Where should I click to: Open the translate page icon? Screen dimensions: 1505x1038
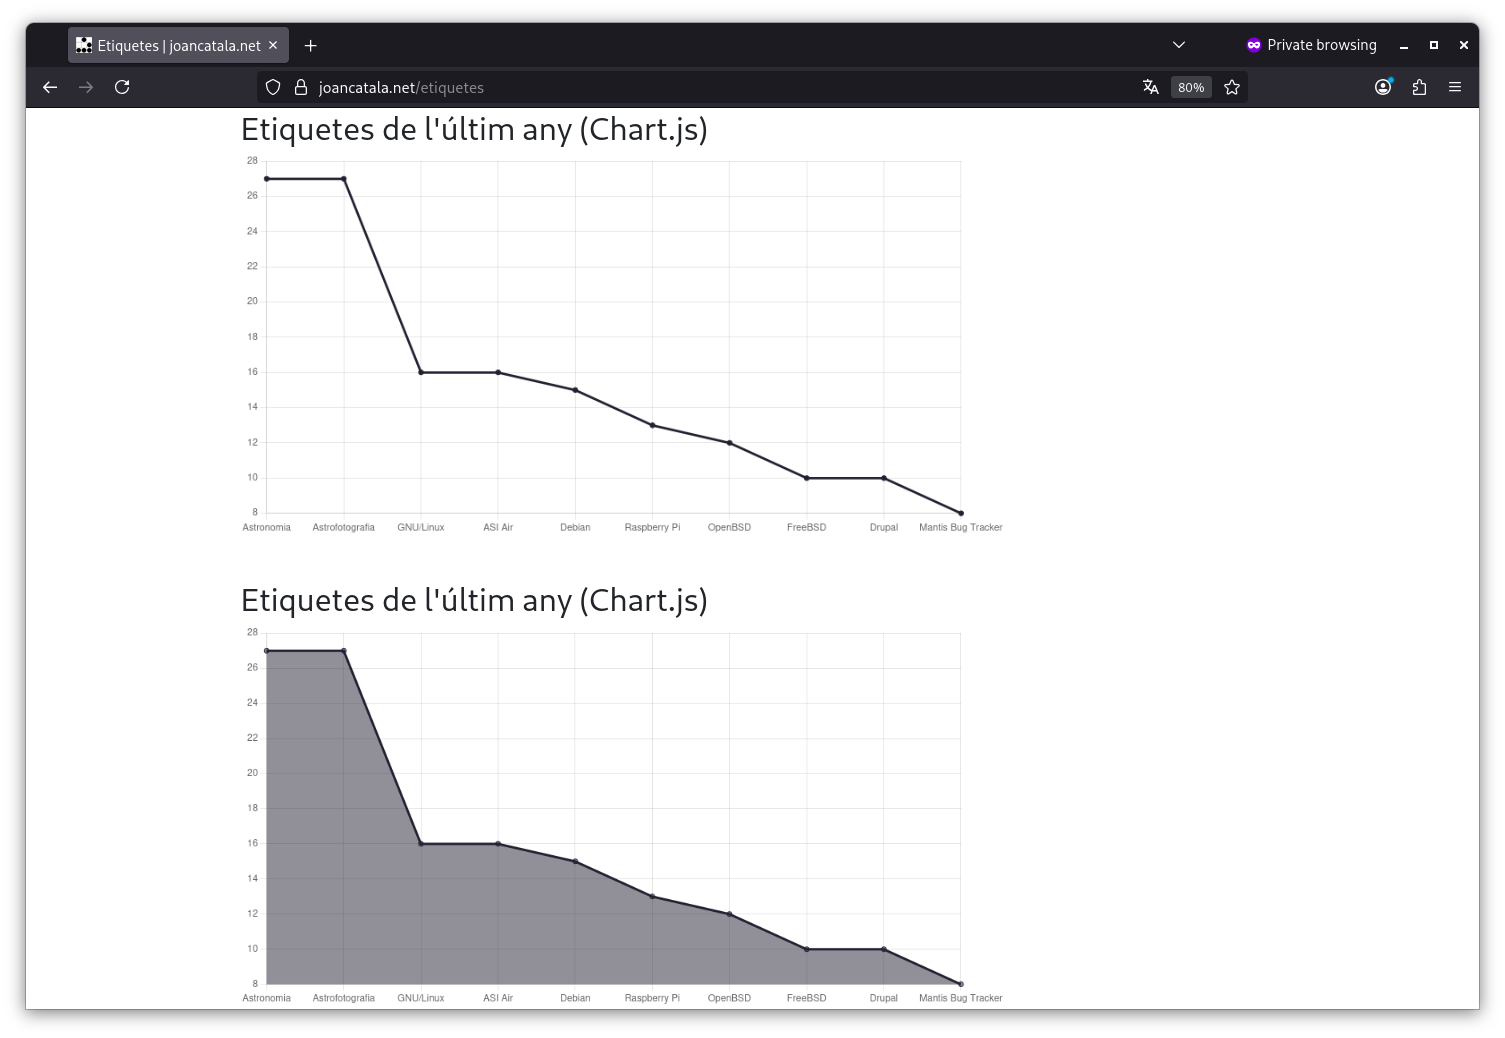[1150, 87]
